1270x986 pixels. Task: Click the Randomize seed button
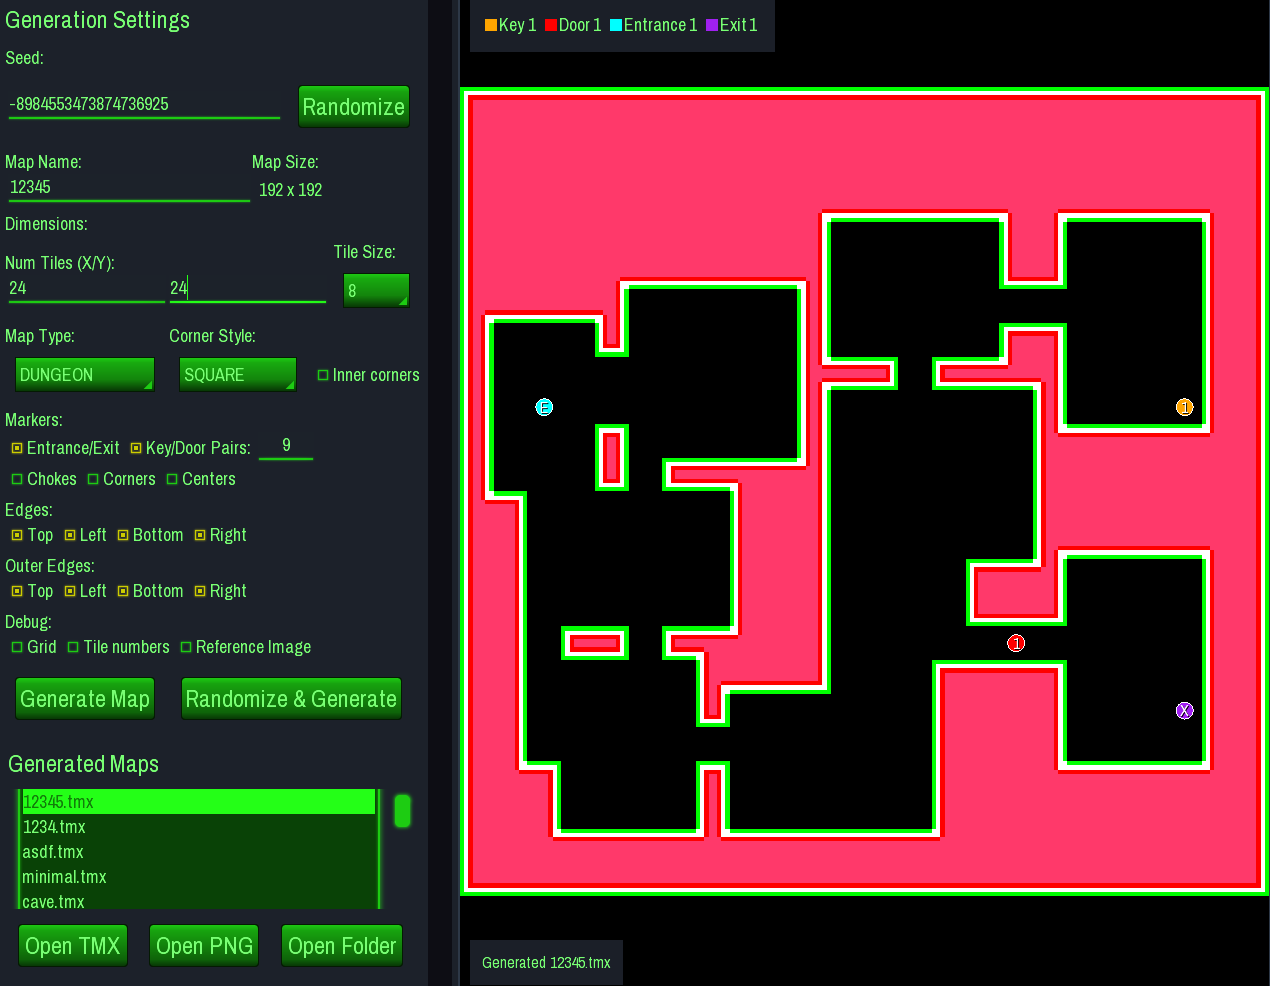click(x=354, y=107)
